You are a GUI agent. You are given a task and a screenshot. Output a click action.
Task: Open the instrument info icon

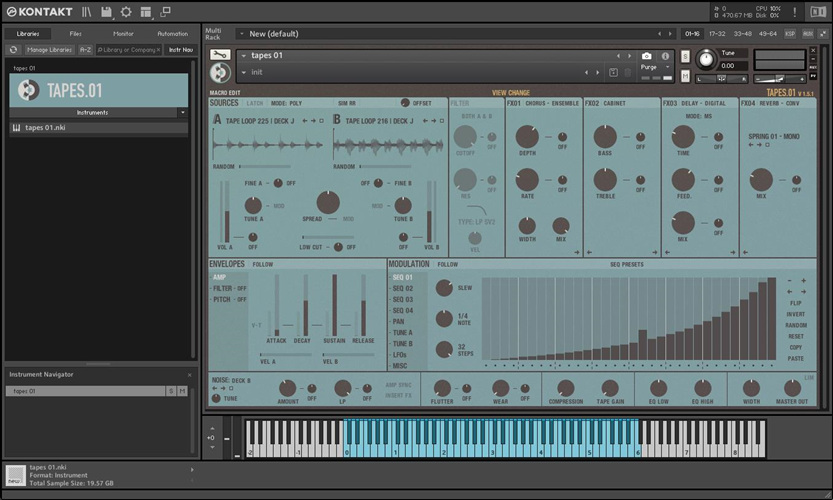[x=663, y=56]
